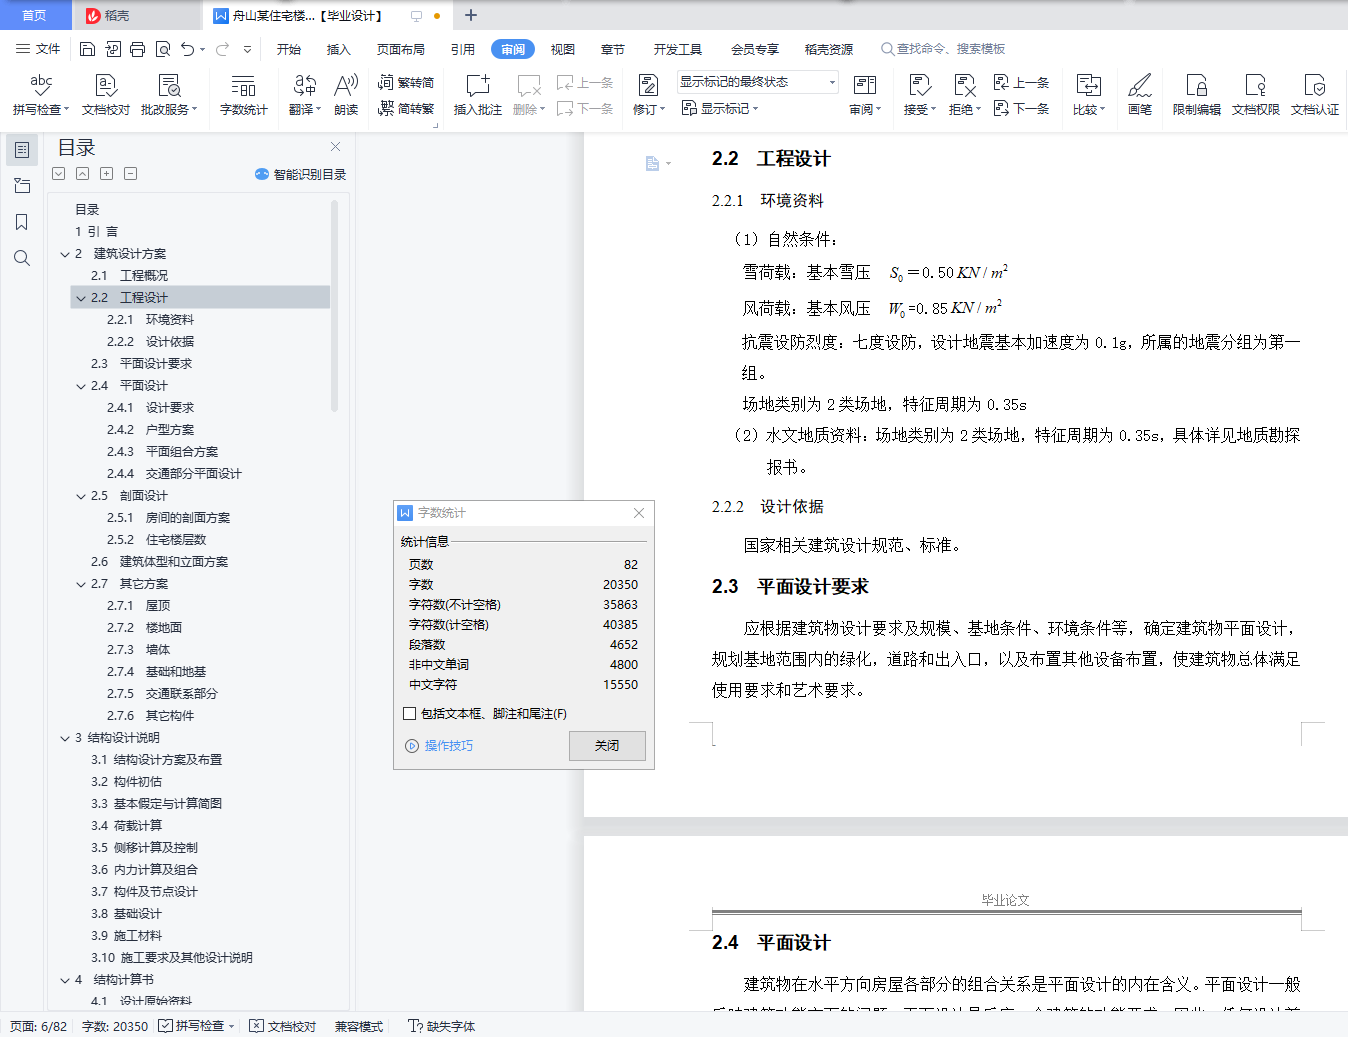This screenshot has width=1348, height=1037.
Task: Open the 操作技巧 tips link
Action: [440, 746]
